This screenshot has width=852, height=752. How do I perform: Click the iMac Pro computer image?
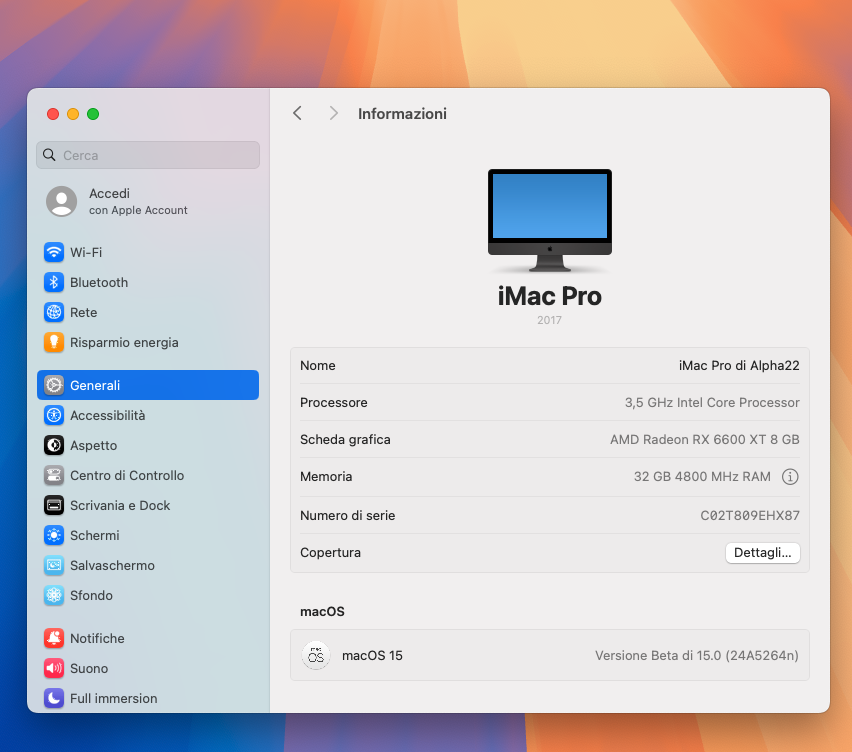549,220
